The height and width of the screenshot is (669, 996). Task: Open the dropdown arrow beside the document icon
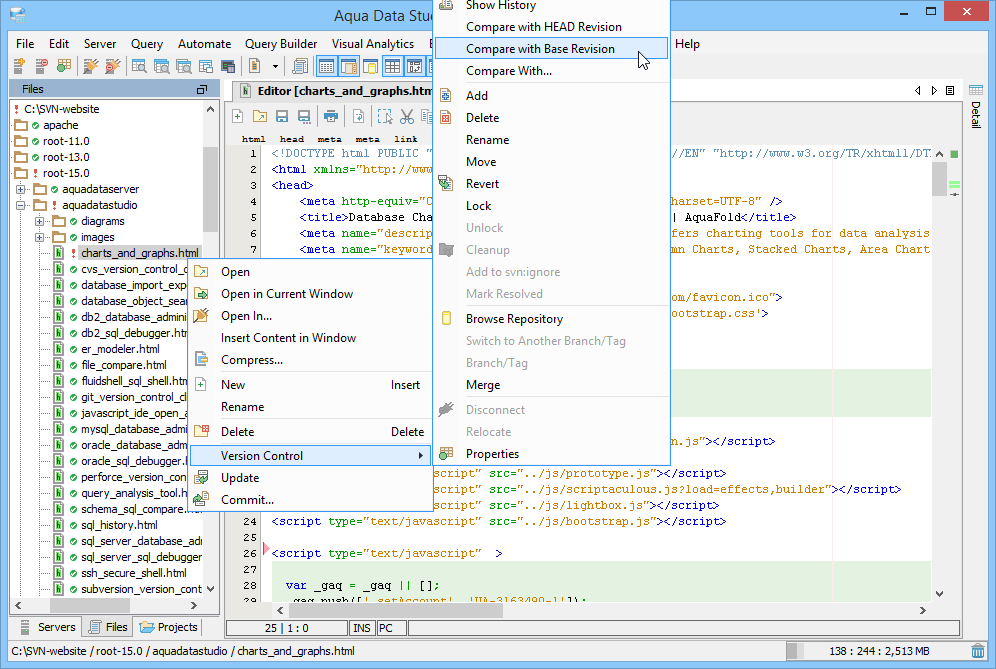click(x=275, y=66)
